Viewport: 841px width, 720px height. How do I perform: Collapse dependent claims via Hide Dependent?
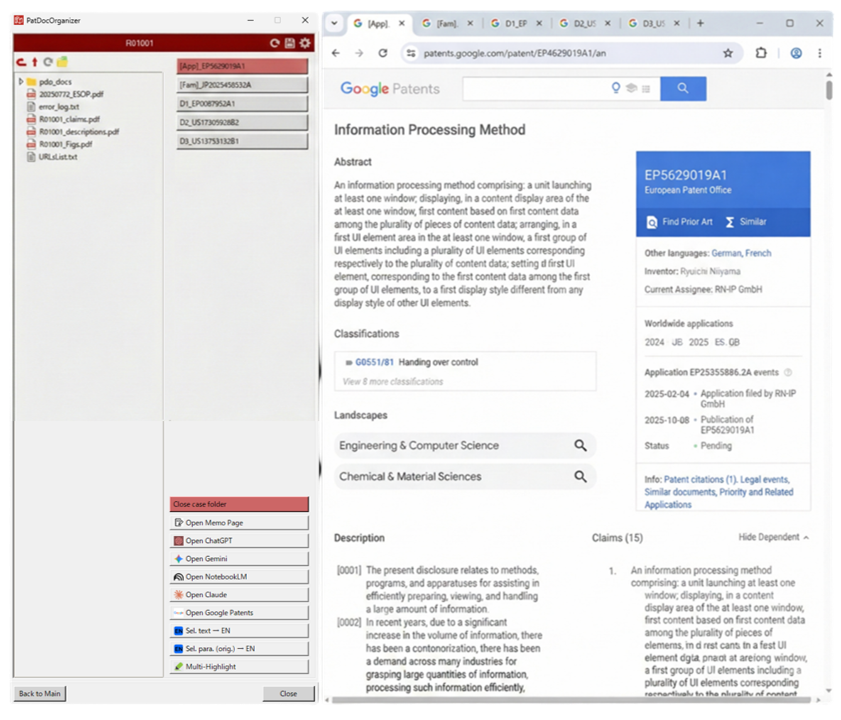pyautogui.click(x=773, y=537)
